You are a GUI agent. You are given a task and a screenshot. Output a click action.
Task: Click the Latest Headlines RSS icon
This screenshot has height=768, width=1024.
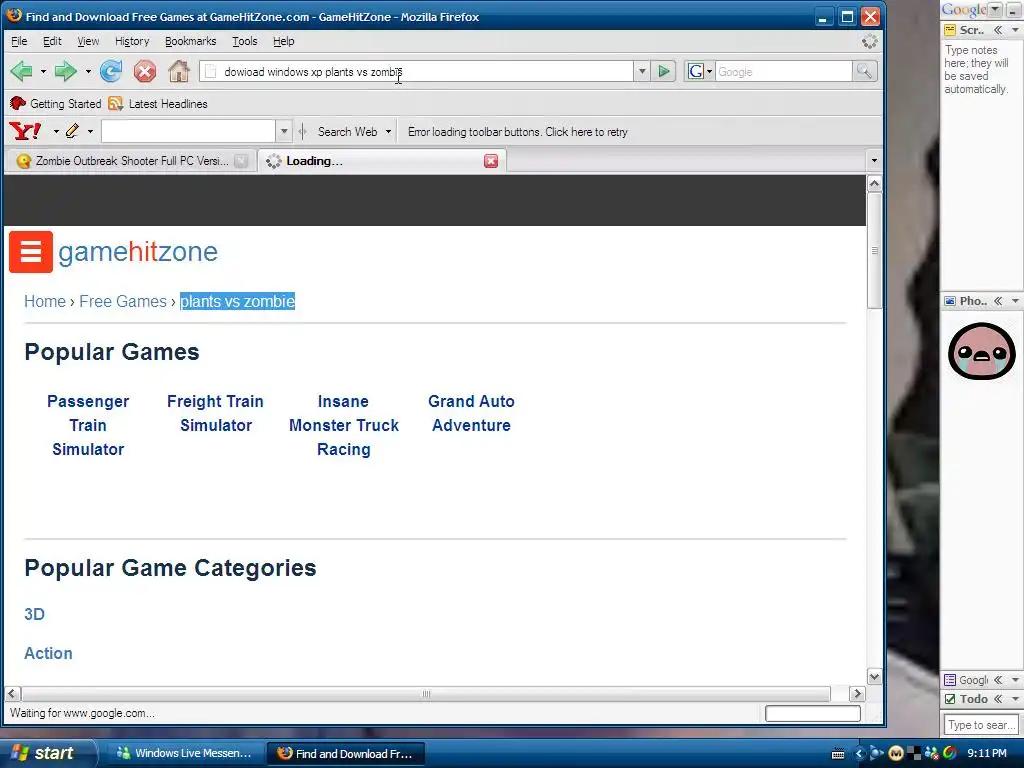(x=116, y=103)
